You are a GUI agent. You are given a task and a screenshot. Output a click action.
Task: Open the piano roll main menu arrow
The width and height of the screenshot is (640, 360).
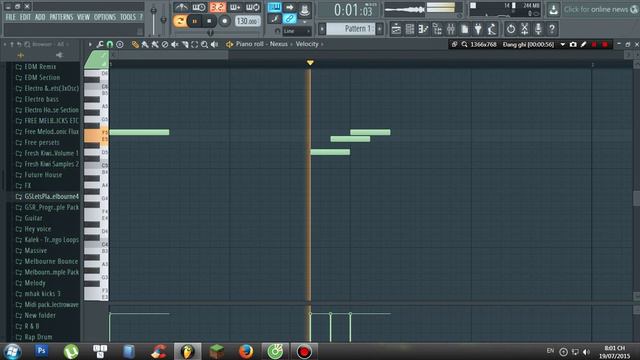[90, 44]
